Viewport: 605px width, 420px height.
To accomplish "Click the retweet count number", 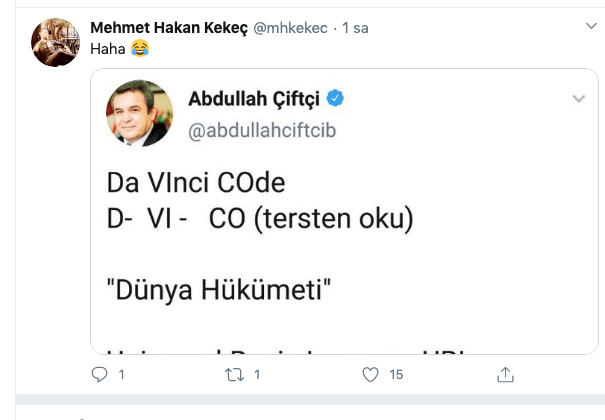I will click(257, 374).
